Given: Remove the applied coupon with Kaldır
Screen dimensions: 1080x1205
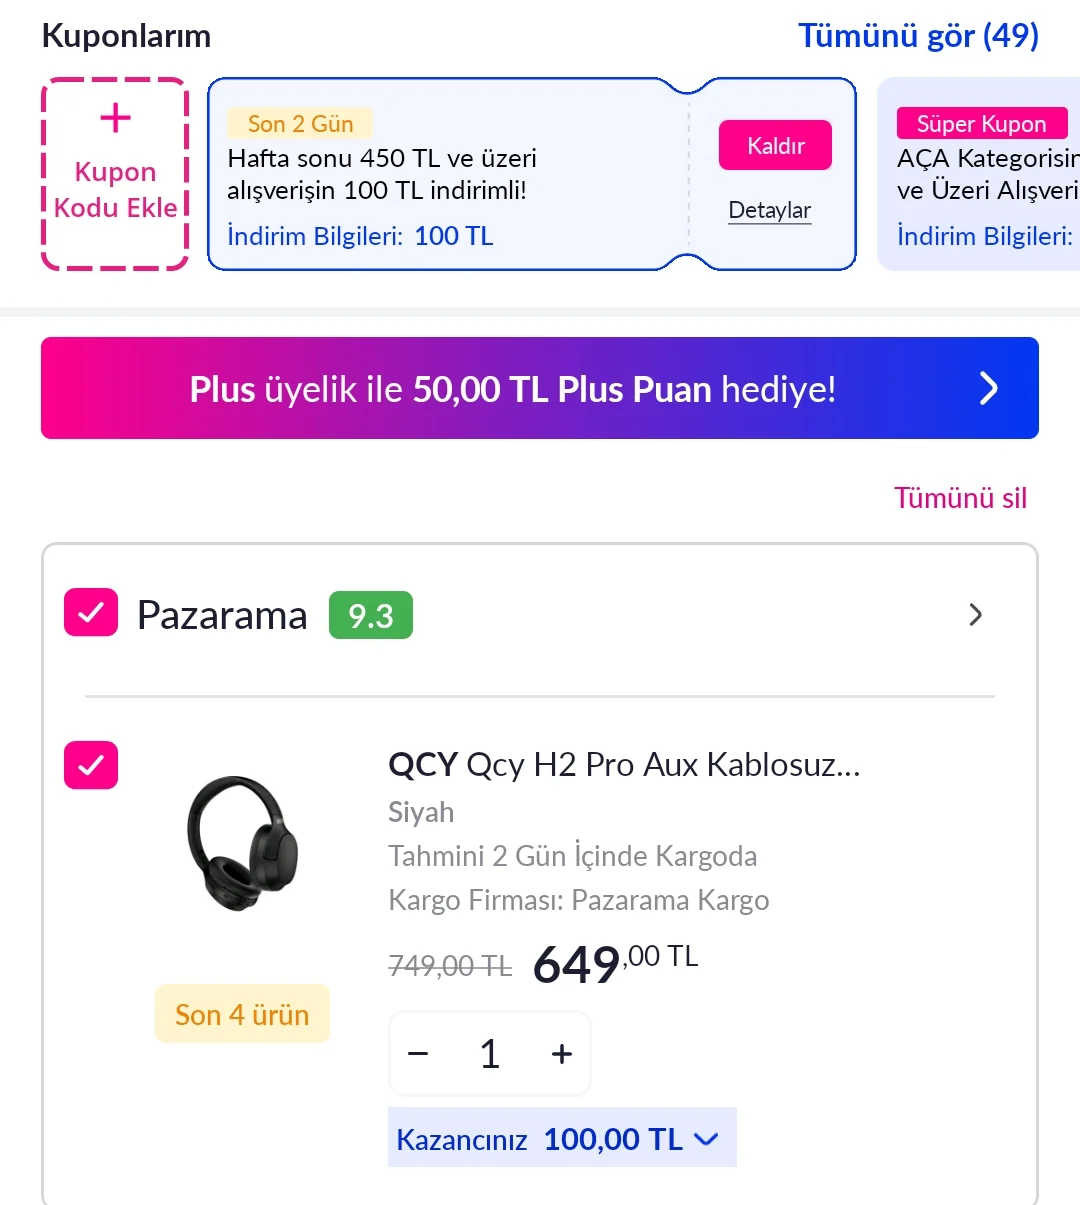Looking at the screenshot, I should pos(775,146).
